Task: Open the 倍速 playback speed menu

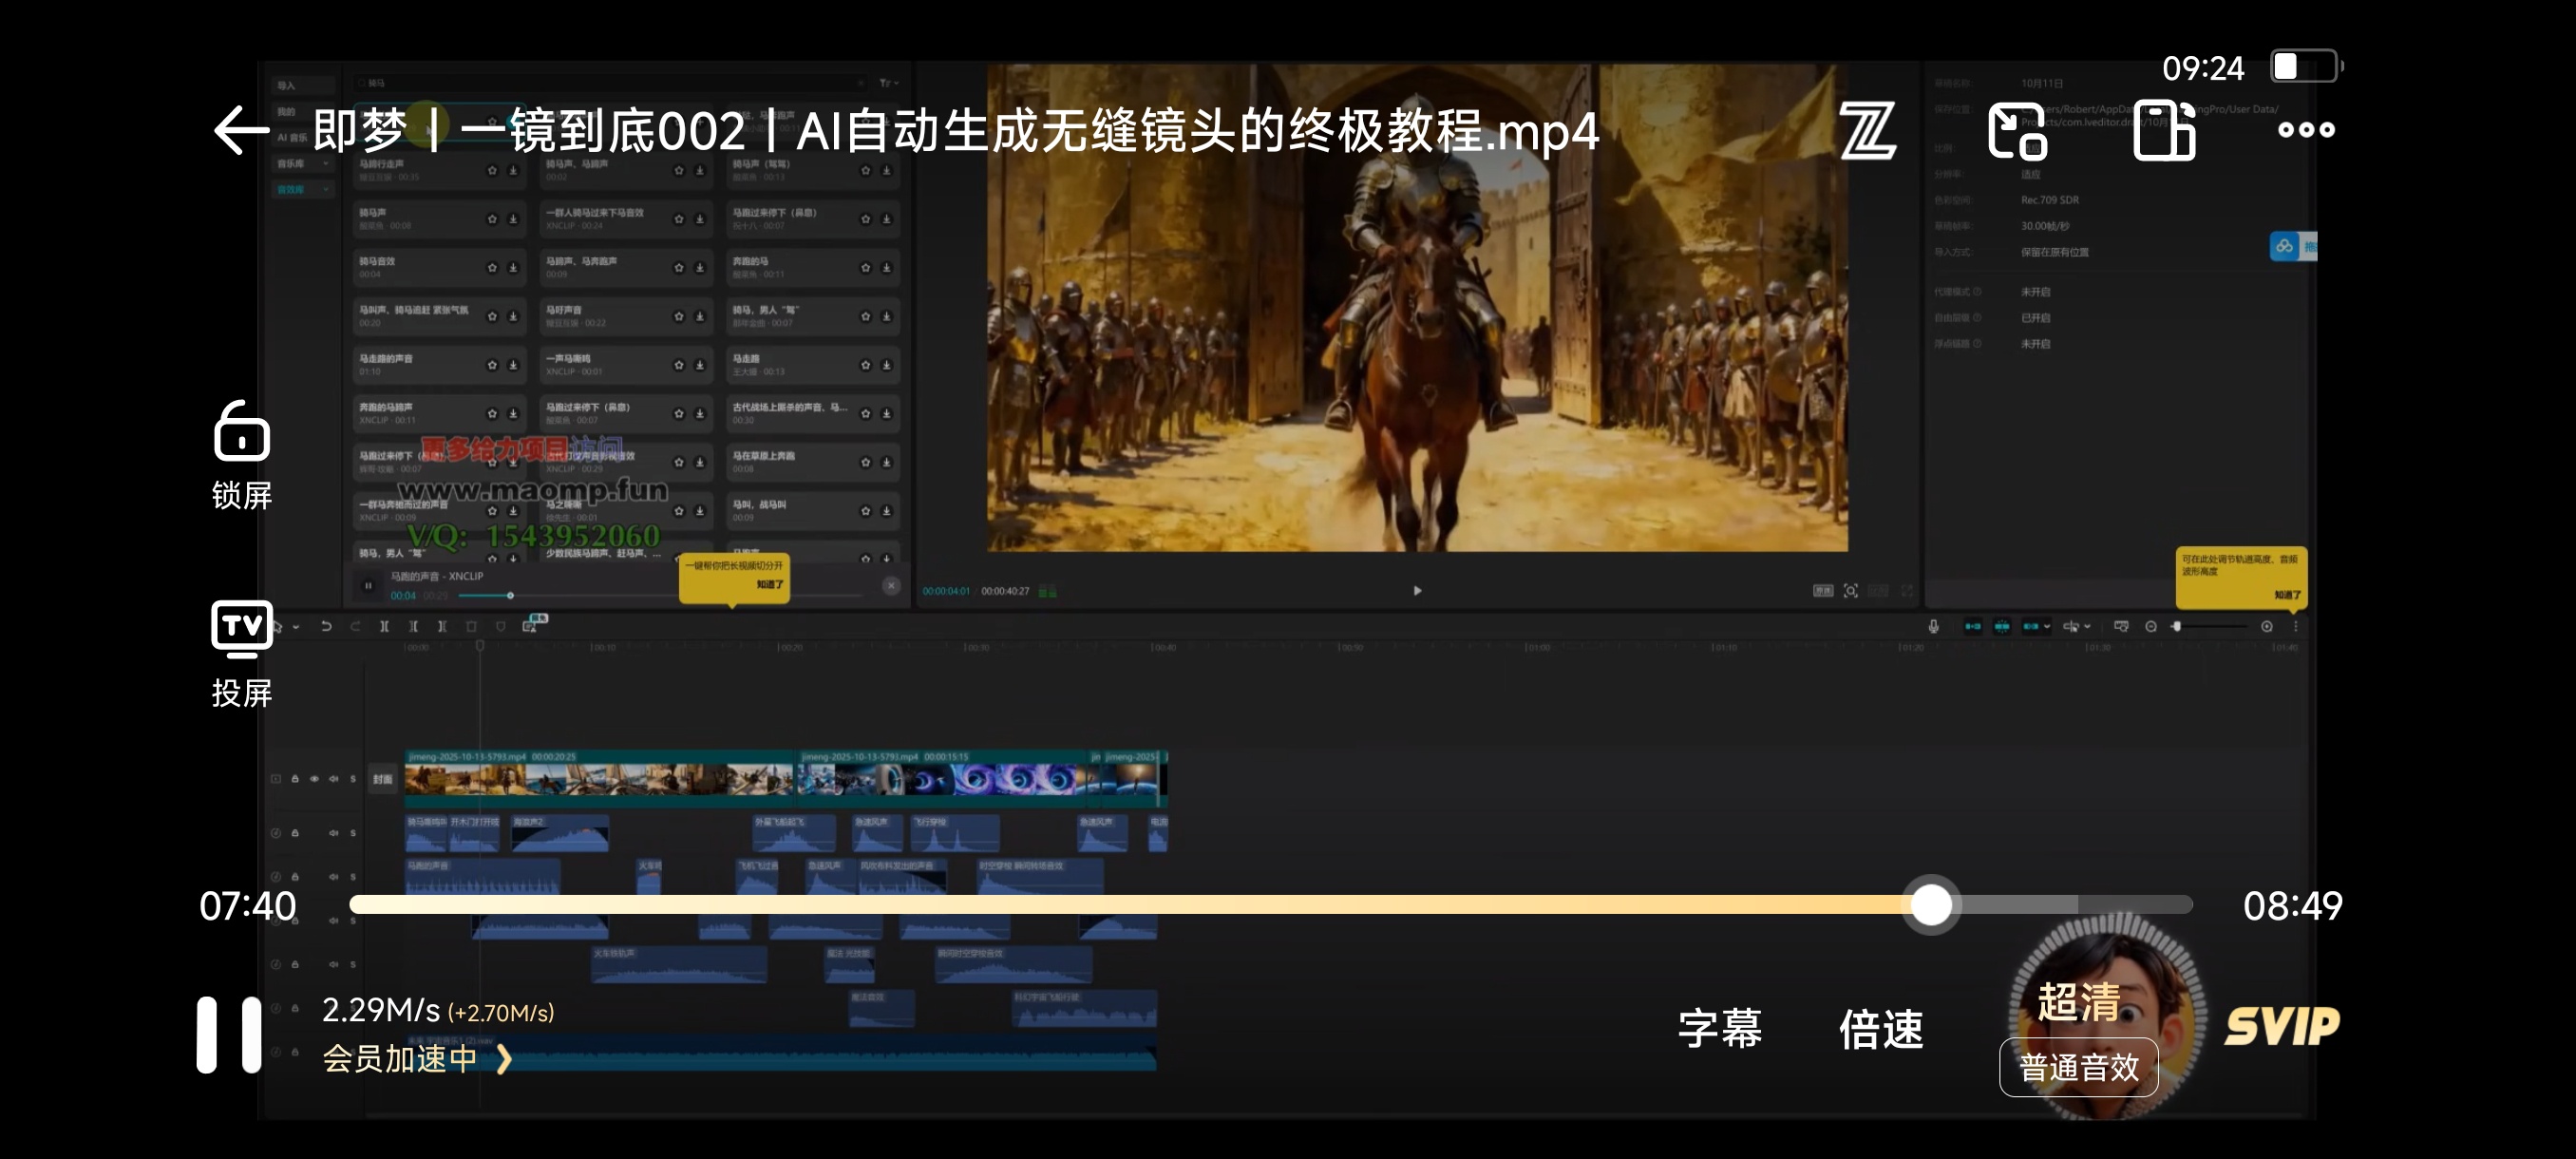Action: pos(1881,1029)
